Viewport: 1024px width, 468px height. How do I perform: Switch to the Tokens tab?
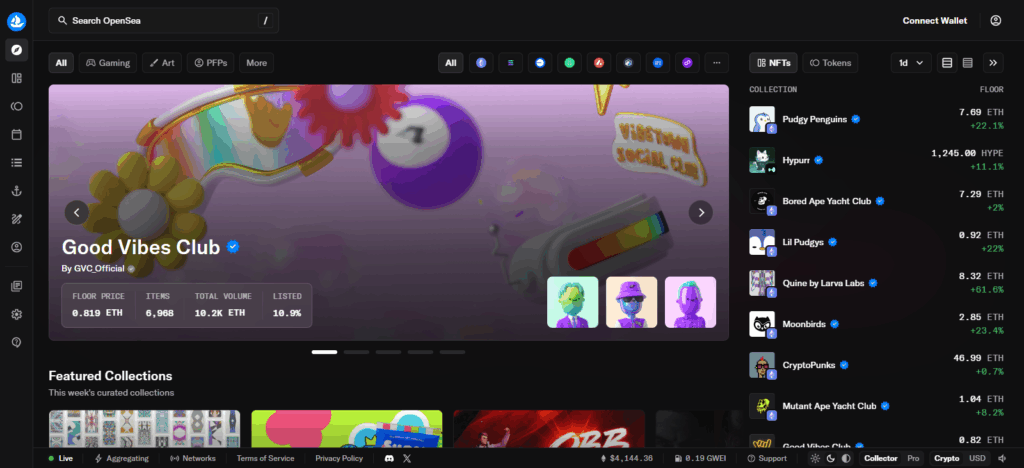coord(830,63)
